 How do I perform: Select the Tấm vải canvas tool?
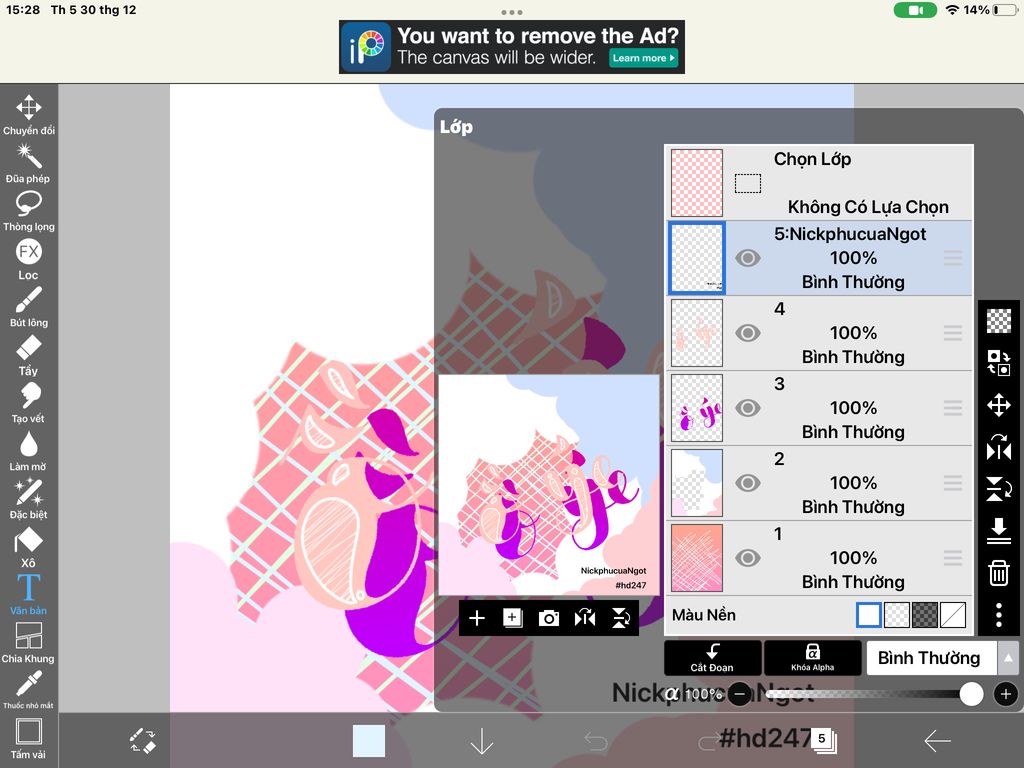[x=28, y=739]
